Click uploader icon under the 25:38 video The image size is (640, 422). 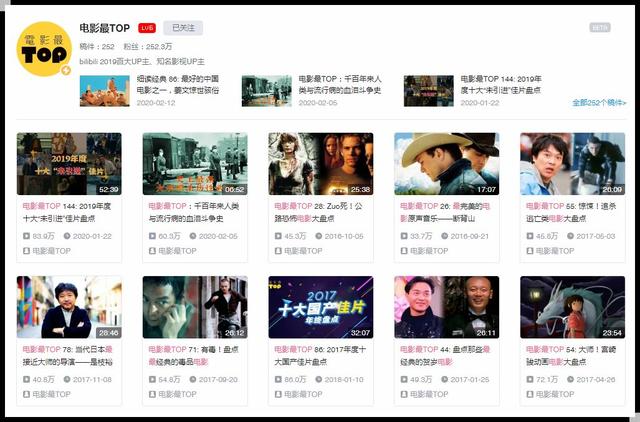(x=278, y=251)
